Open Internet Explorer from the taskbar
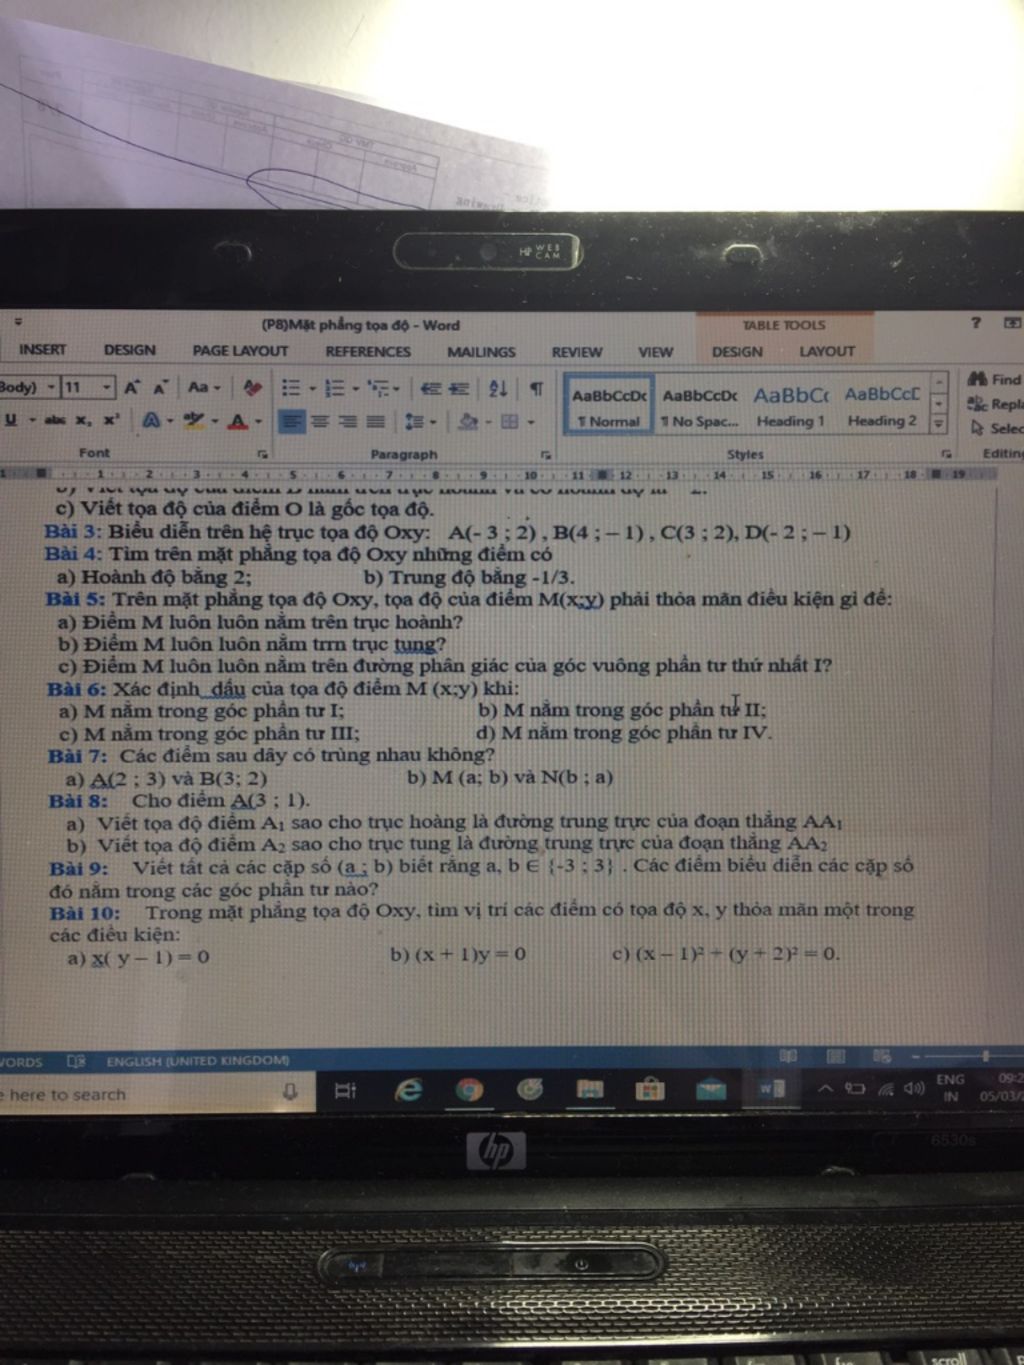Screen dimensions: 1024x1365 tap(408, 1090)
